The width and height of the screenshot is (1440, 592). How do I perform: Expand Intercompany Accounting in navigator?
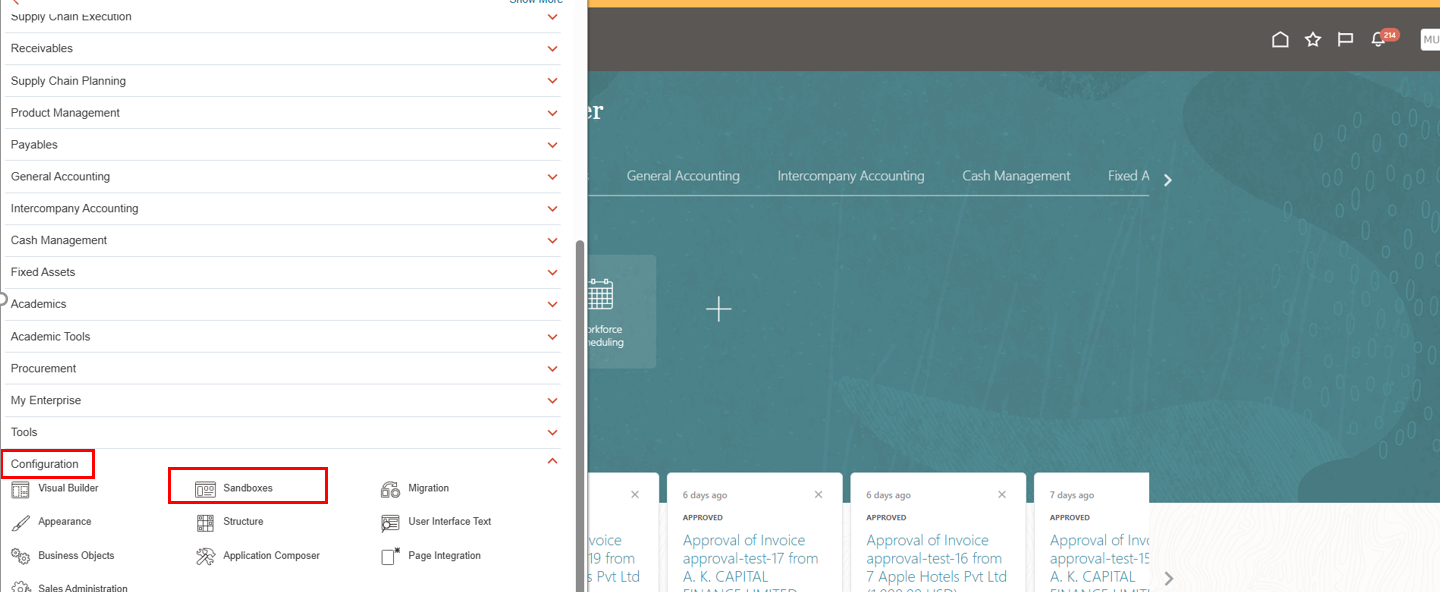click(553, 208)
